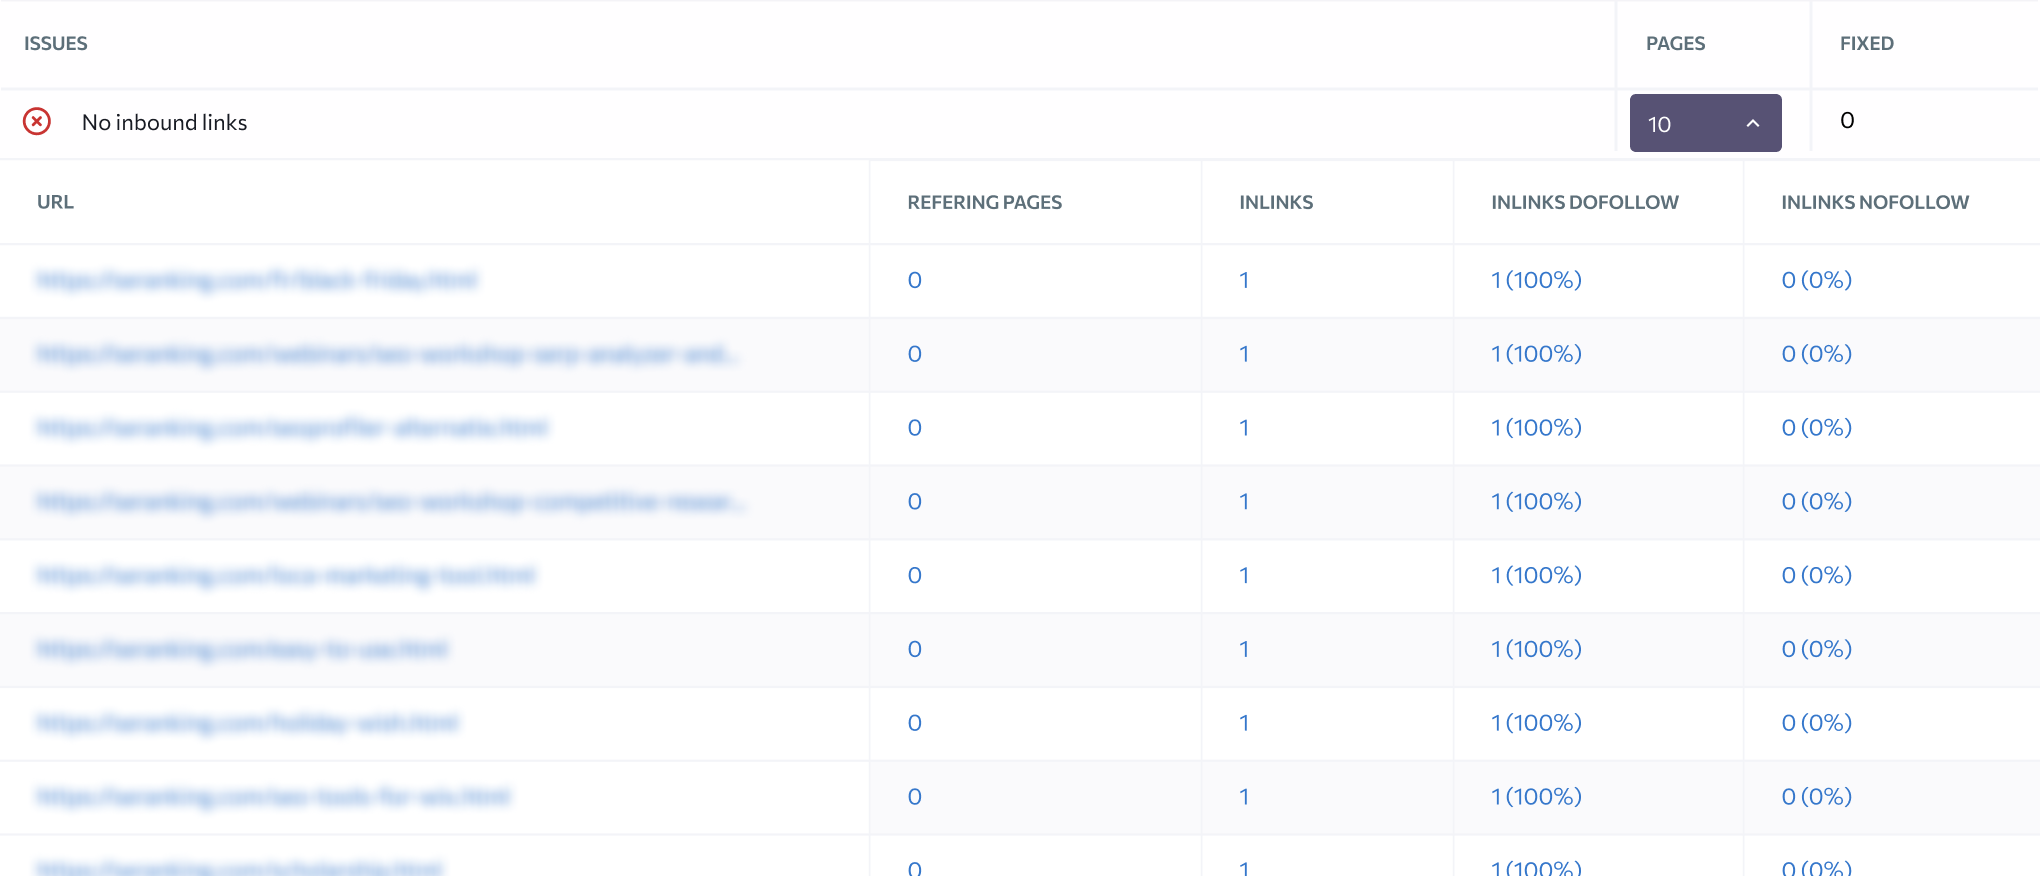Open the blurred competitive-research webinar URL in fourth row
2040x876 pixels.
(391, 502)
